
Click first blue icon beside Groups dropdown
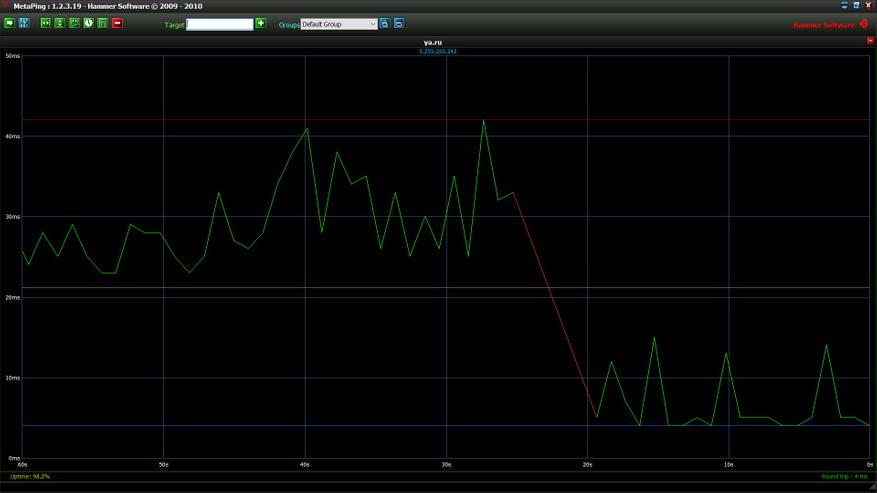pos(385,23)
